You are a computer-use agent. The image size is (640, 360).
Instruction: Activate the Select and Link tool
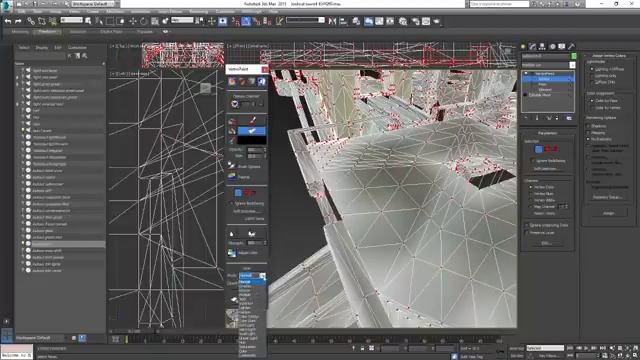(x=31, y=21)
